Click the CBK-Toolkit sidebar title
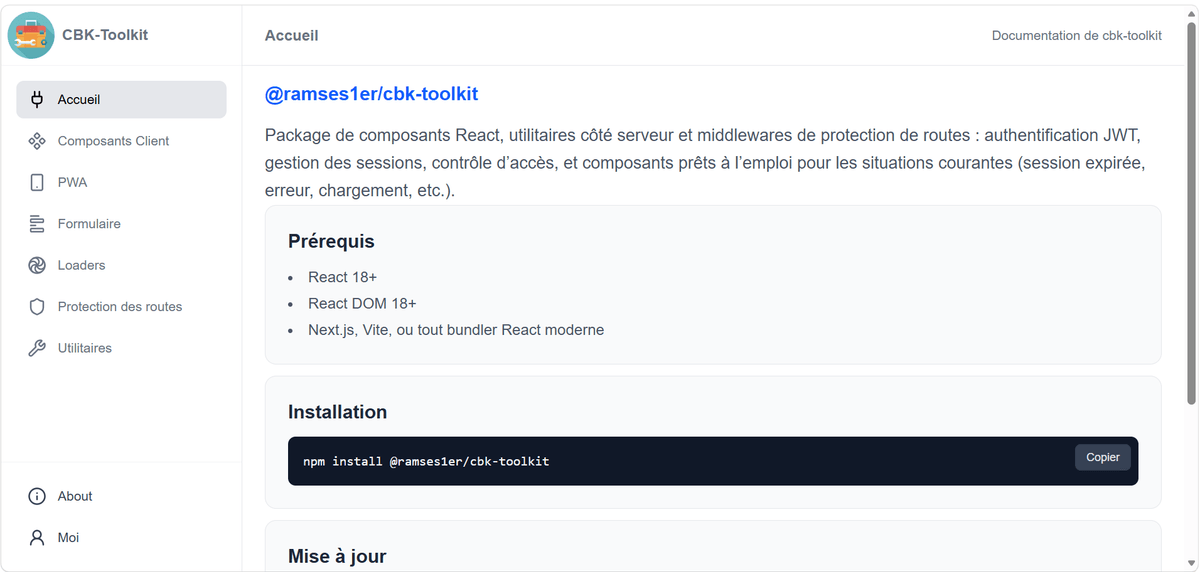The image size is (1200, 572). click(105, 35)
